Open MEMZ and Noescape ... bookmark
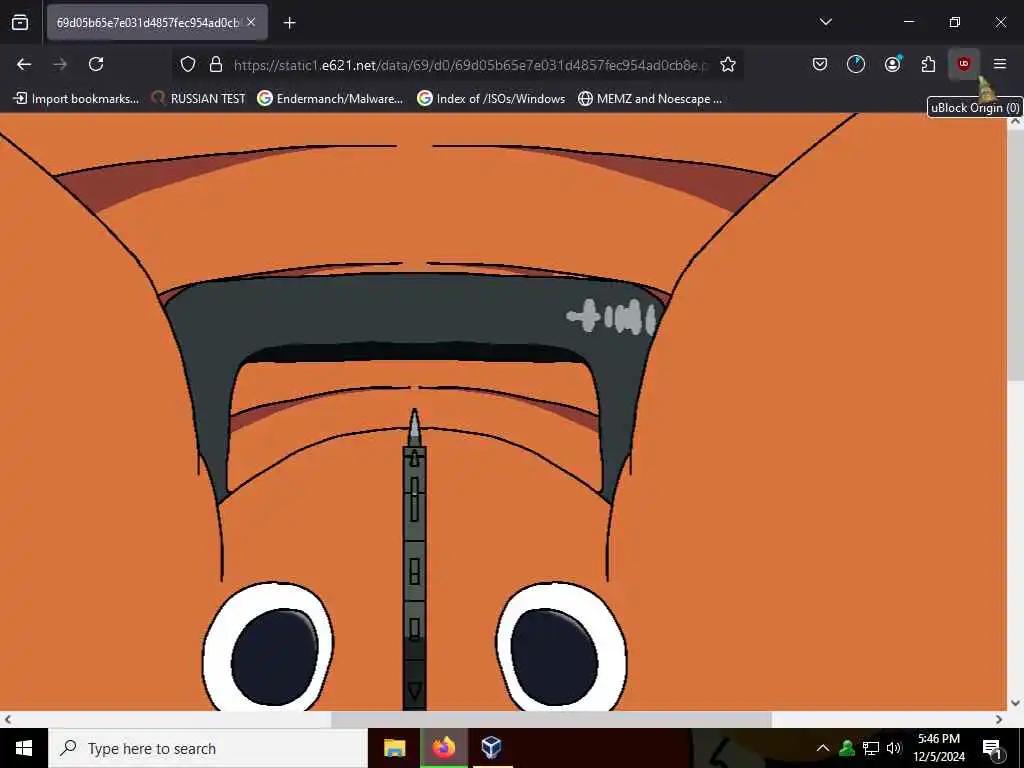The image size is (1024, 768). (x=650, y=99)
